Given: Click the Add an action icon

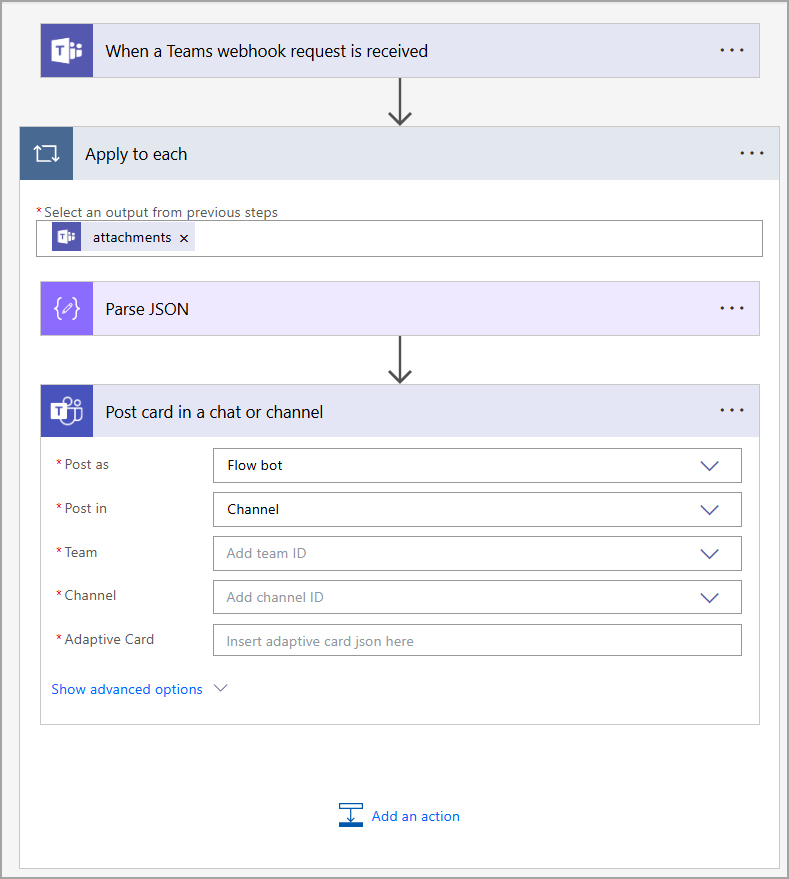Looking at the screenshot, I should point(350,815).
